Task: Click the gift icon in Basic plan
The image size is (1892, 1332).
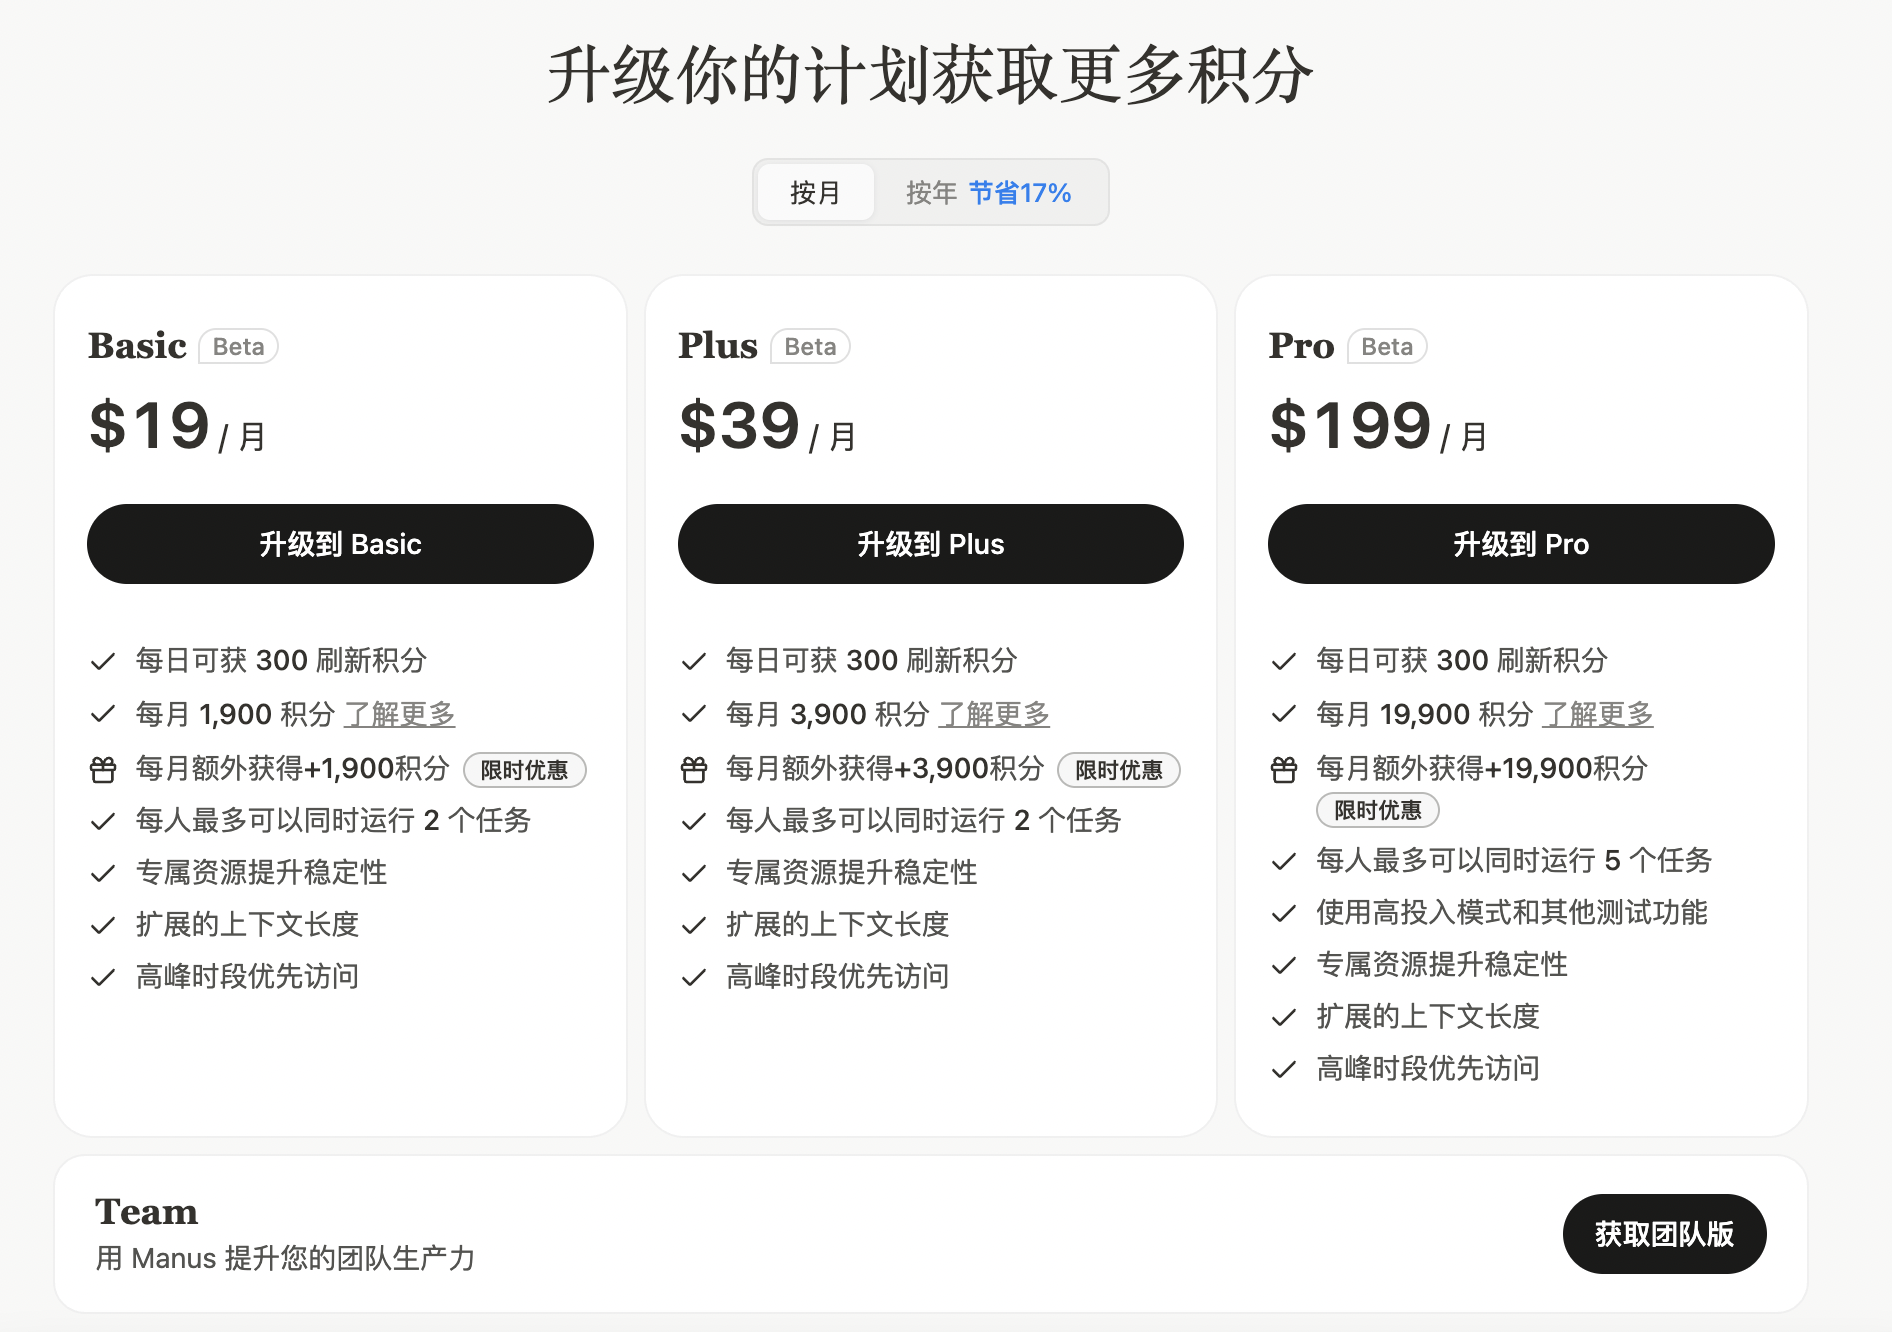Action: (x=103, y=770)
